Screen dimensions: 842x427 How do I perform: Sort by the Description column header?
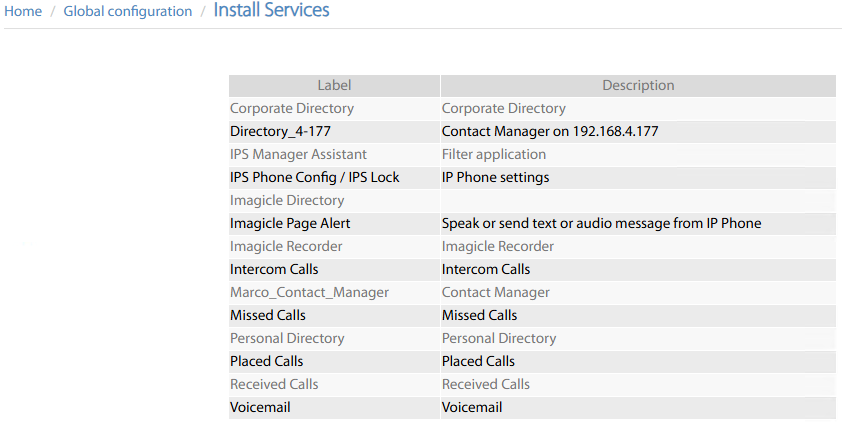(638, 86)
